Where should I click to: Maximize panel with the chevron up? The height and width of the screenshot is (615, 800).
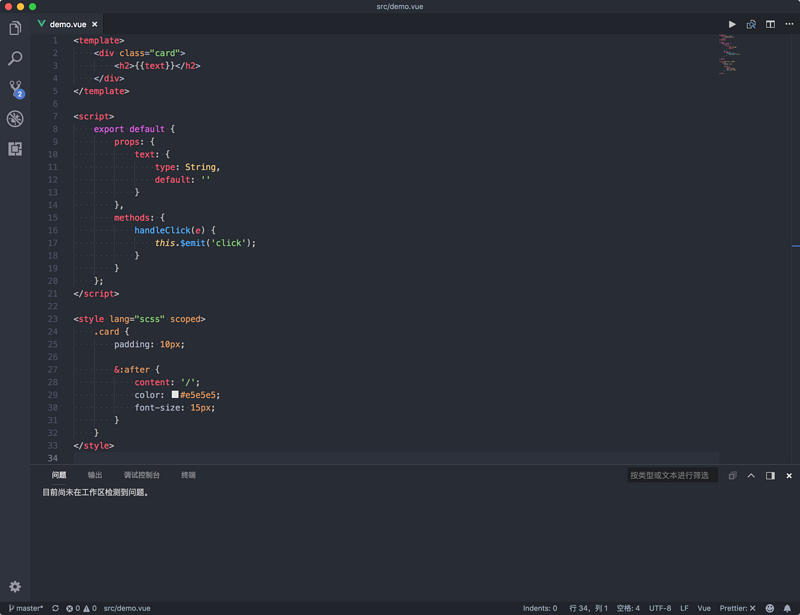pos(751,475)
